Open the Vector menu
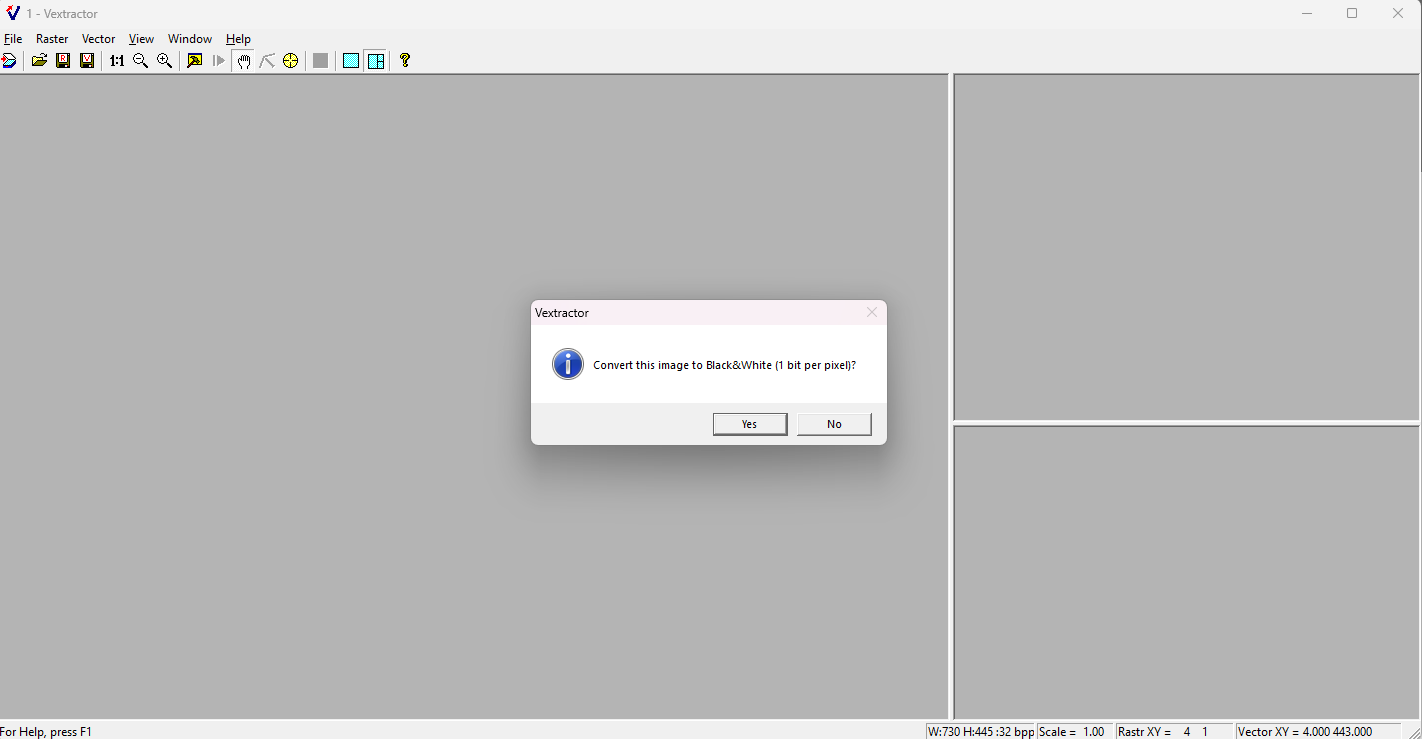The width and height of the screenshot is (1422, 739). click(x=99, y=39)
